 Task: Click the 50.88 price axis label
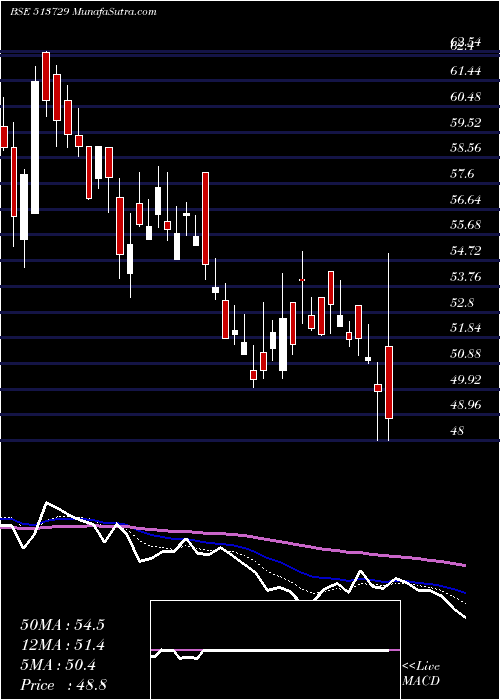click(466, 354)
